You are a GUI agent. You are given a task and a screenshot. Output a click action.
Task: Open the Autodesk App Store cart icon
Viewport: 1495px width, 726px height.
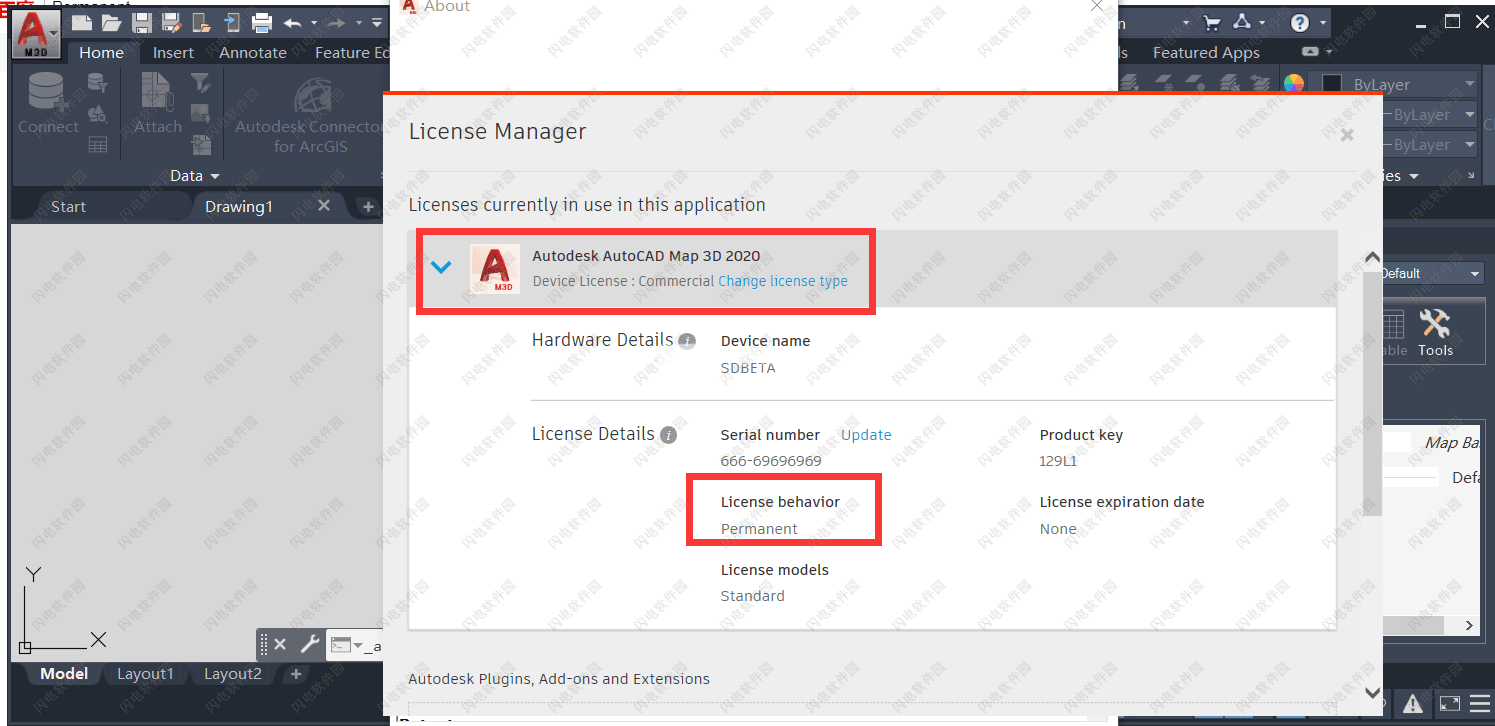pos(1212,22)
